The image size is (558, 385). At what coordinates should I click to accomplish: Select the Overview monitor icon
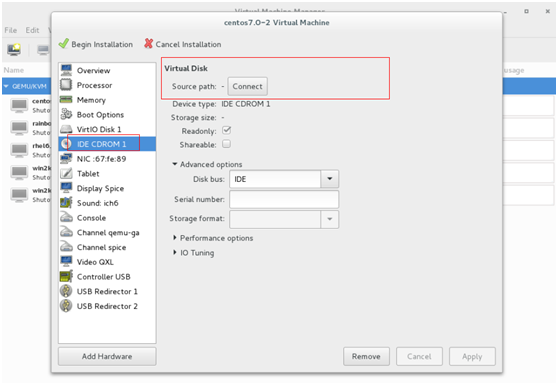pyautogui.click(x=66, y=70)
